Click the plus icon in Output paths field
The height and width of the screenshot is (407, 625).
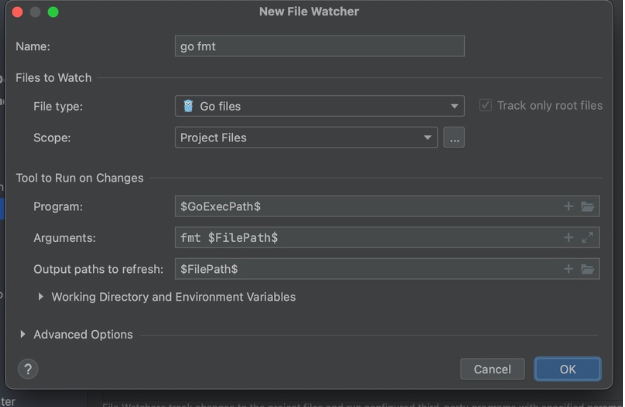pos(569,269)
